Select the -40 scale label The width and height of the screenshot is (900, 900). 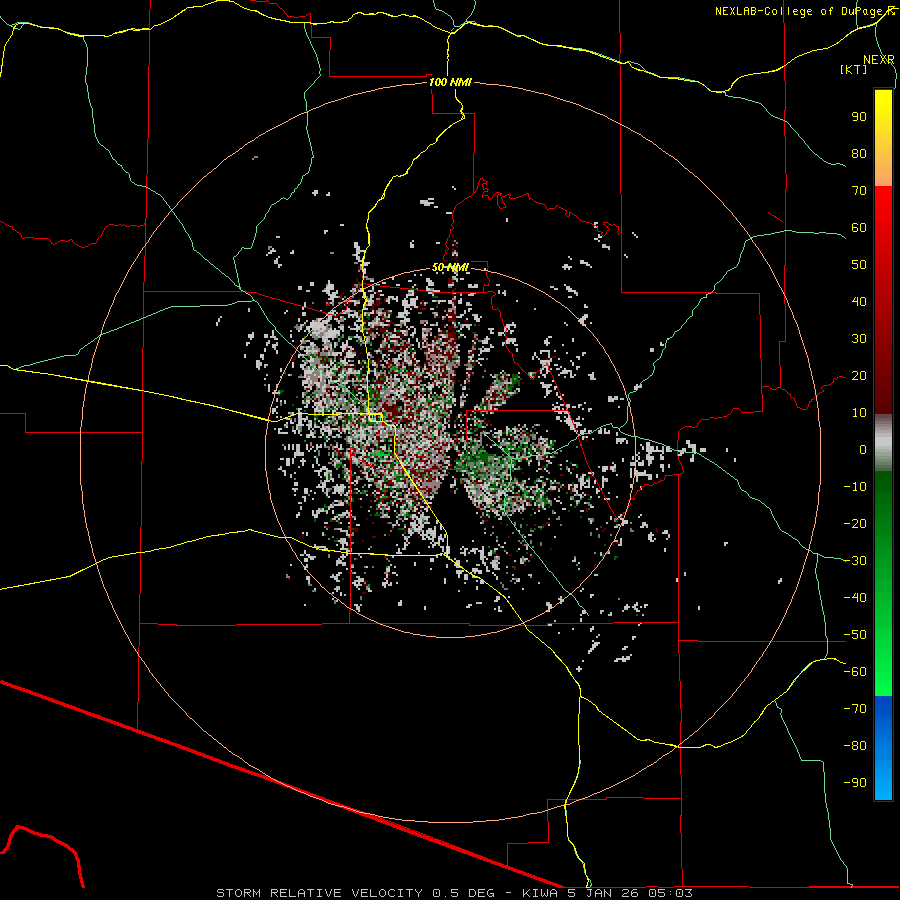tap(855, 598)
